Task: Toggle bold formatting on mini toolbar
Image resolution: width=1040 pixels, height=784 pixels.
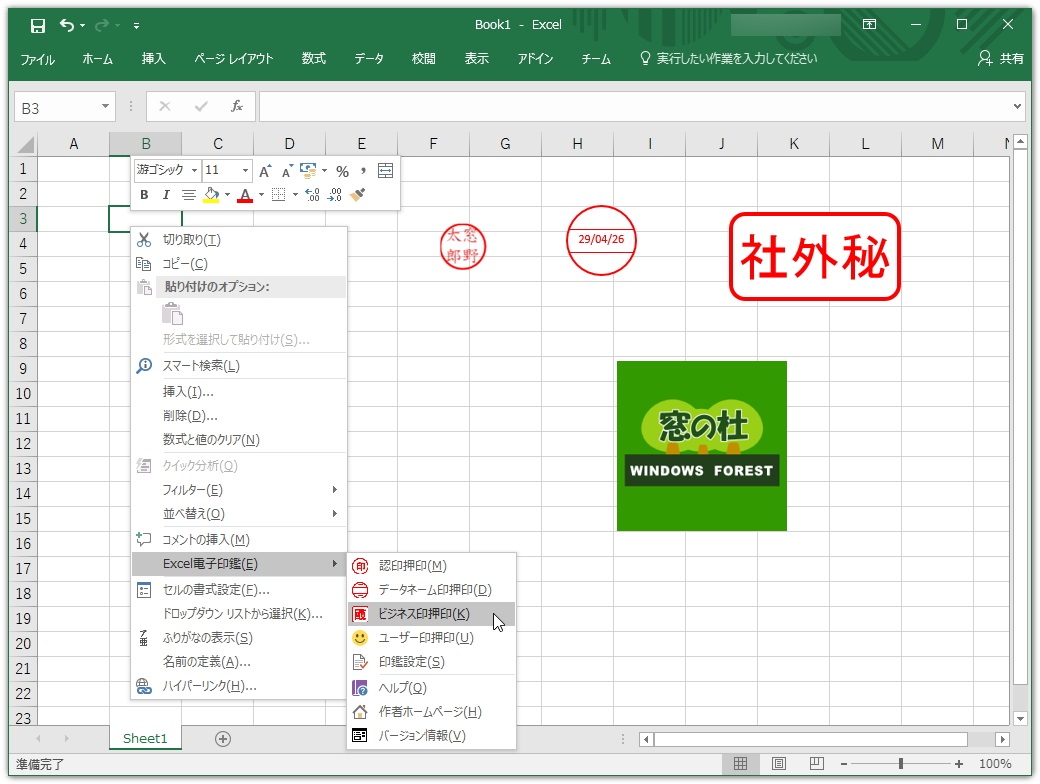Action: (143, 194)
